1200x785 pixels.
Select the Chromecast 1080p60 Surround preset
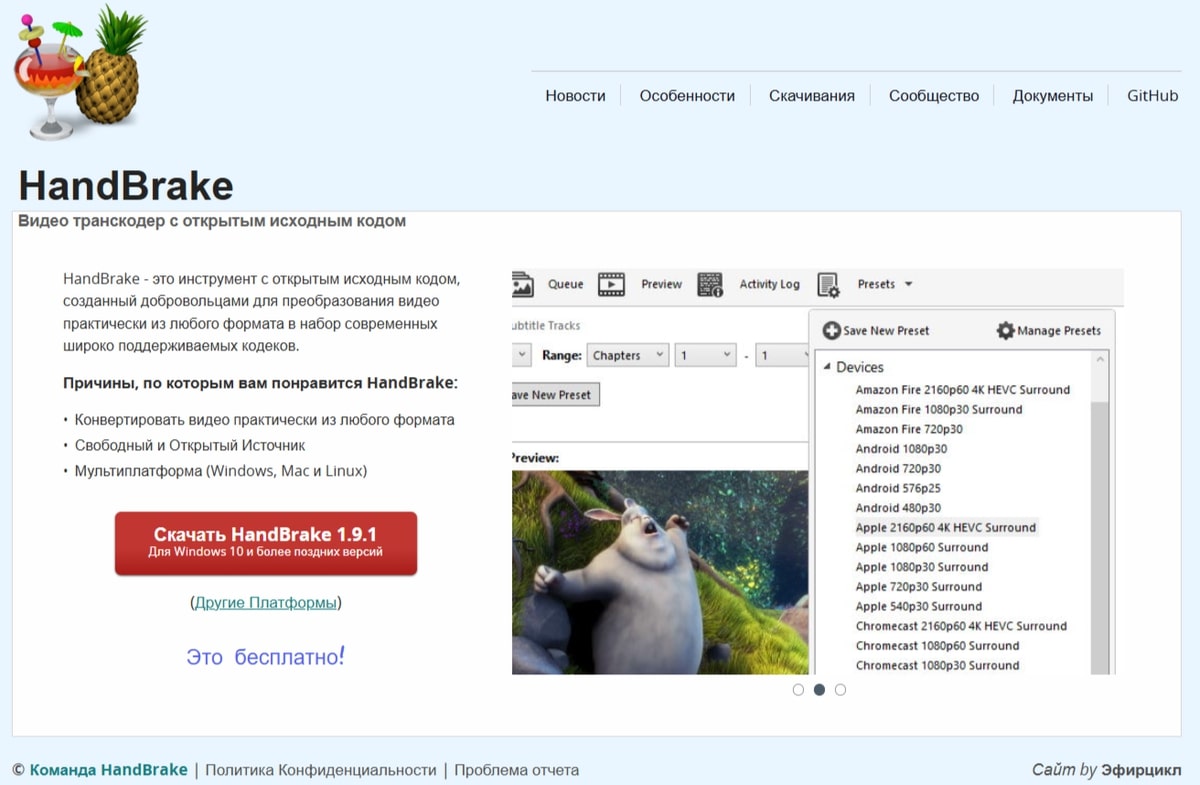937,646
